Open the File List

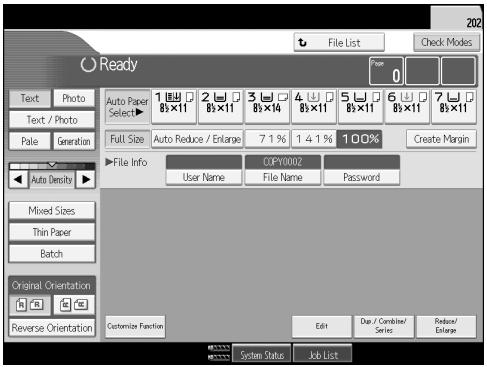(339, 42)
